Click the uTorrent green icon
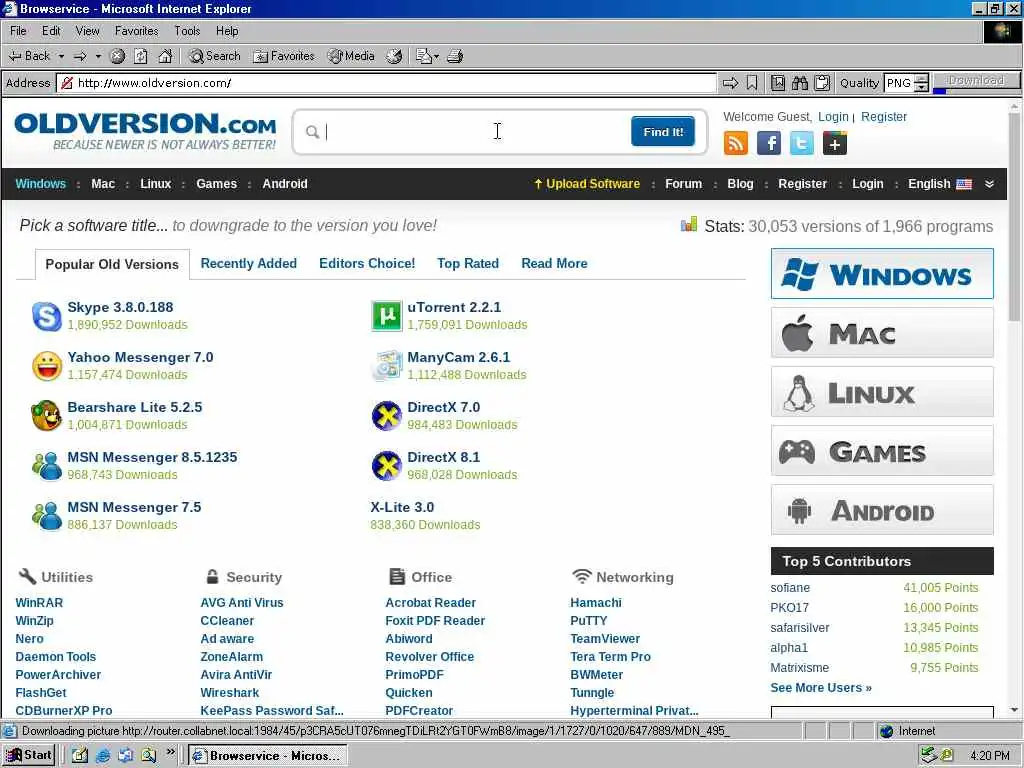1024x768 pixels. (387, 316)
